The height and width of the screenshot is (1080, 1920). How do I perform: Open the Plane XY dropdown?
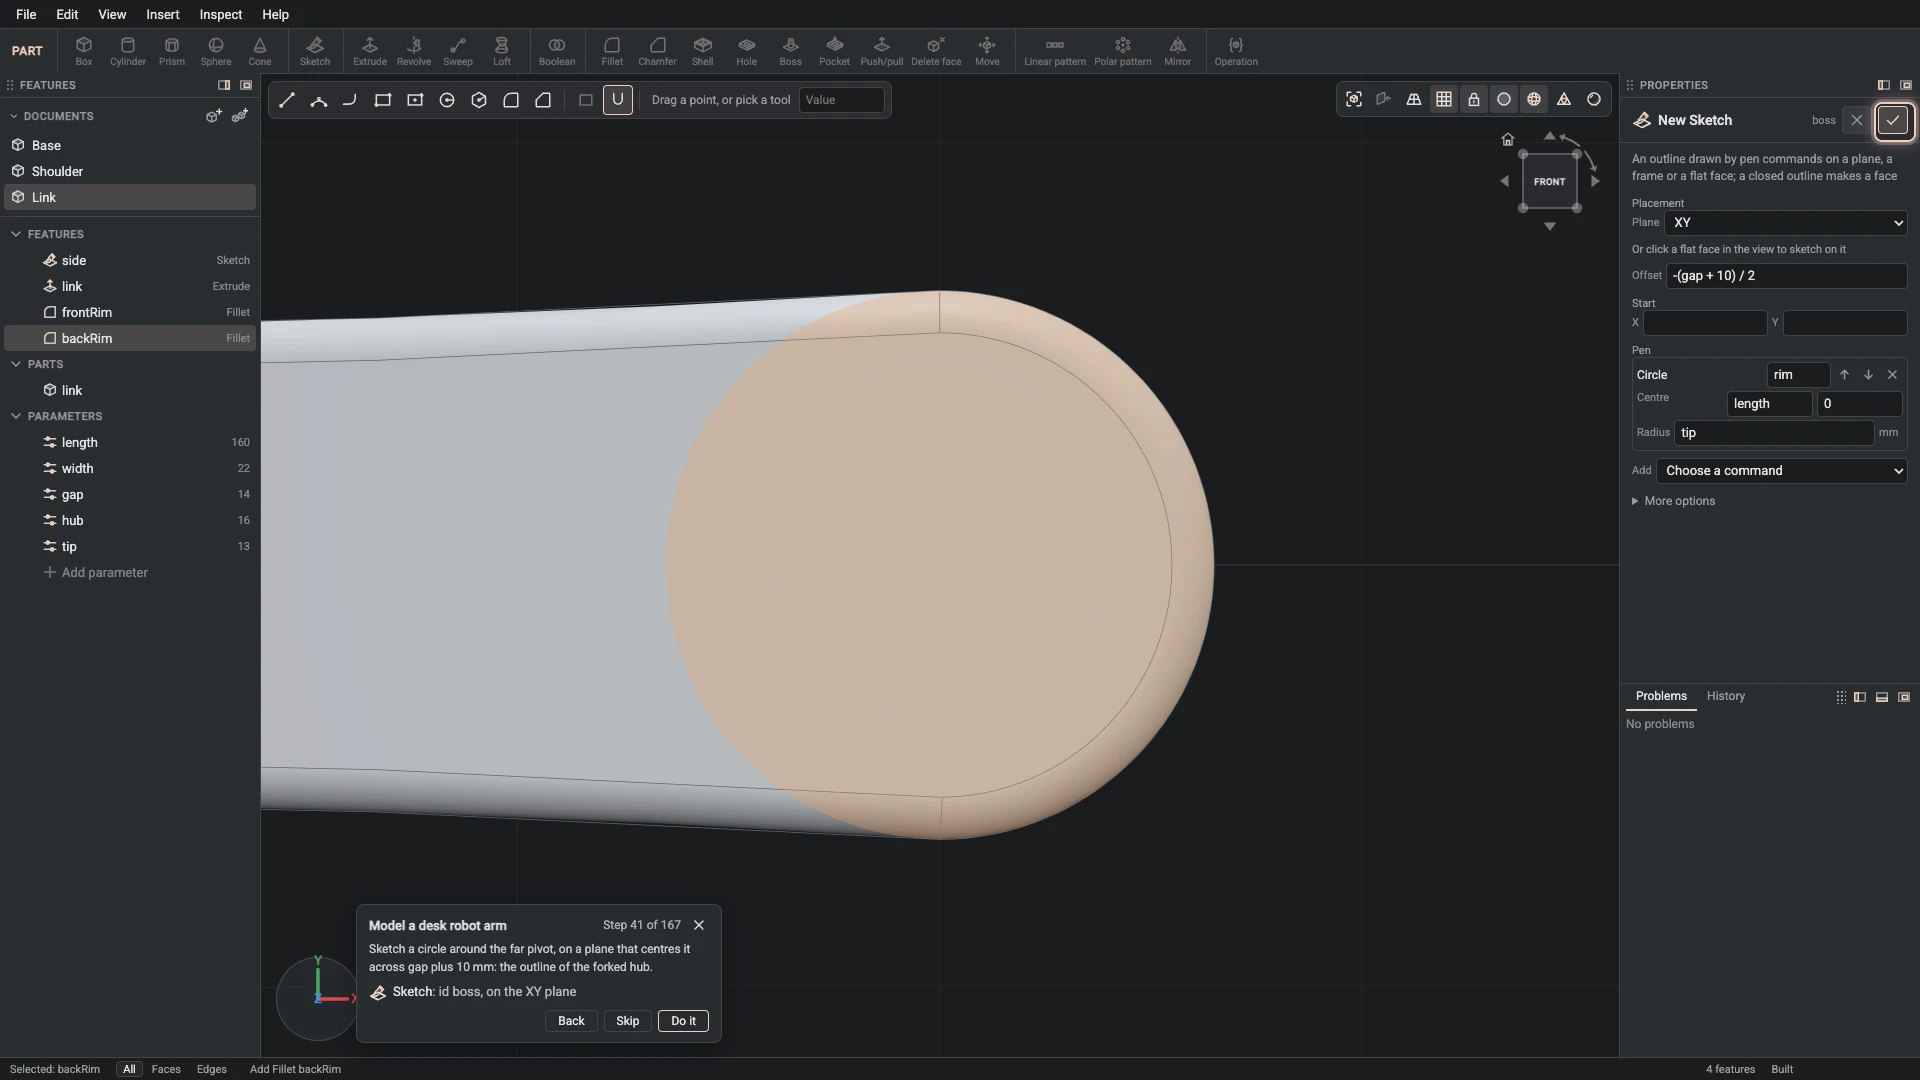coord(1786,223)
